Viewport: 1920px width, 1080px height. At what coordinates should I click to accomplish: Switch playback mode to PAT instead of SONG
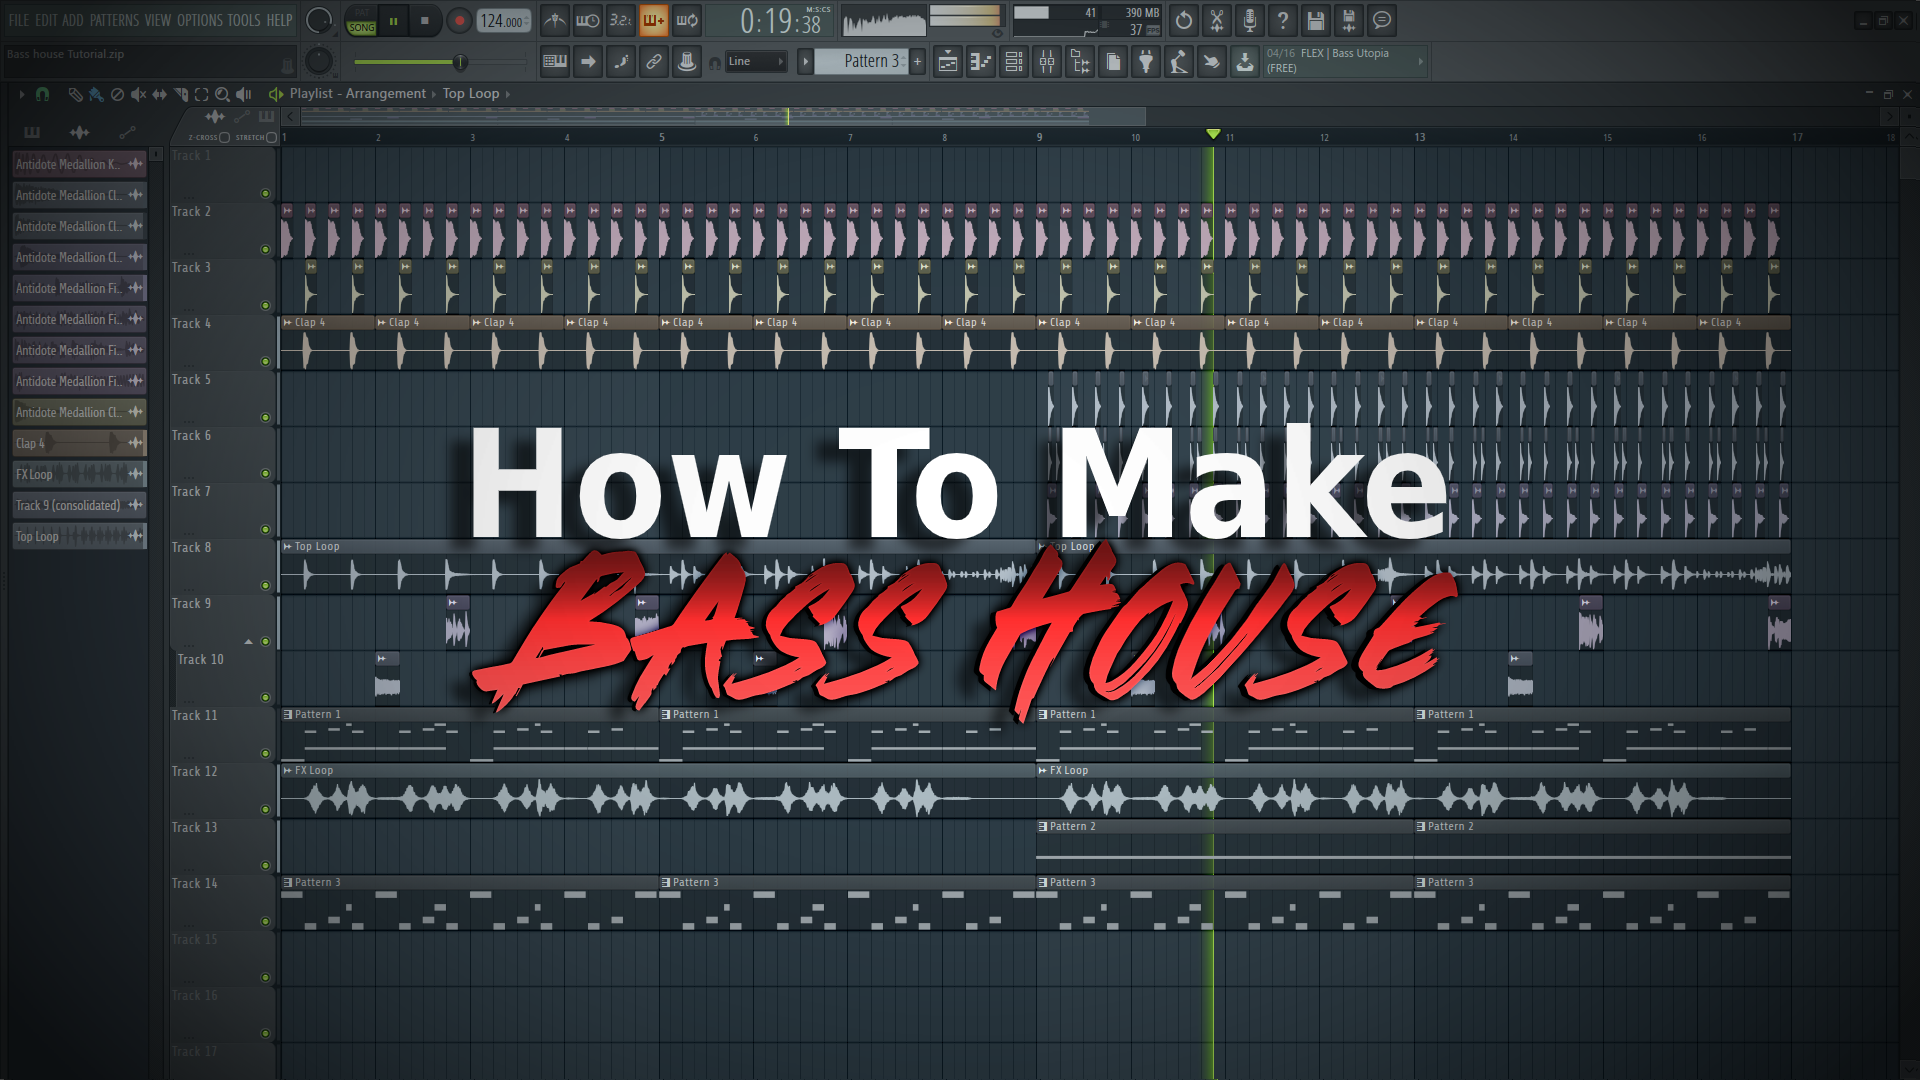[x=362, y=12]
